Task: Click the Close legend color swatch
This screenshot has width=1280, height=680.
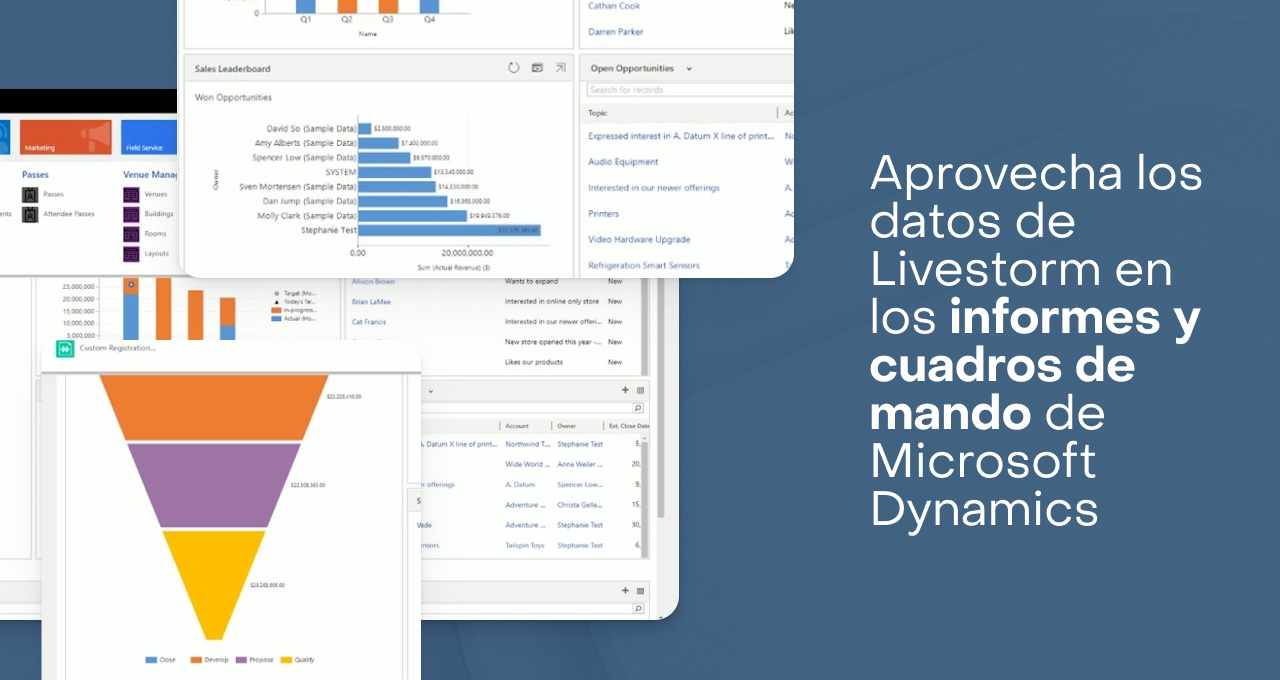Action: tap(151, 660)
